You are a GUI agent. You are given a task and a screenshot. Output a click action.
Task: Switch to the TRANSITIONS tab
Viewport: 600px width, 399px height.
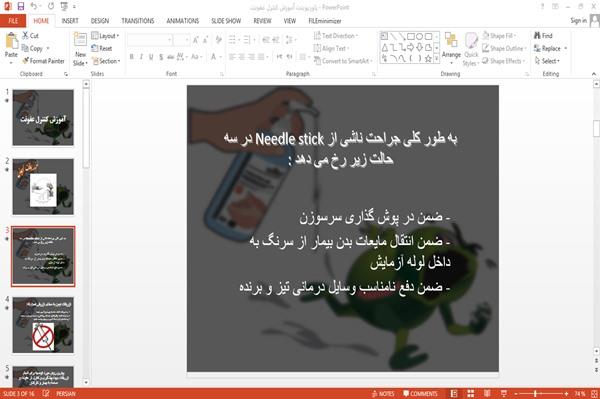pos(138,21)
